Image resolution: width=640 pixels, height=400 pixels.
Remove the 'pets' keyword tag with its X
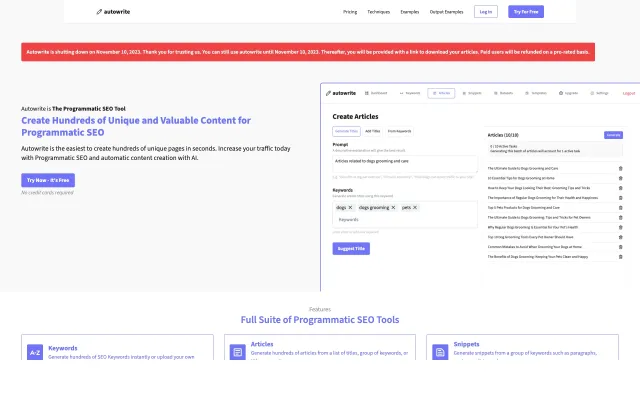[x=416, y=207]
